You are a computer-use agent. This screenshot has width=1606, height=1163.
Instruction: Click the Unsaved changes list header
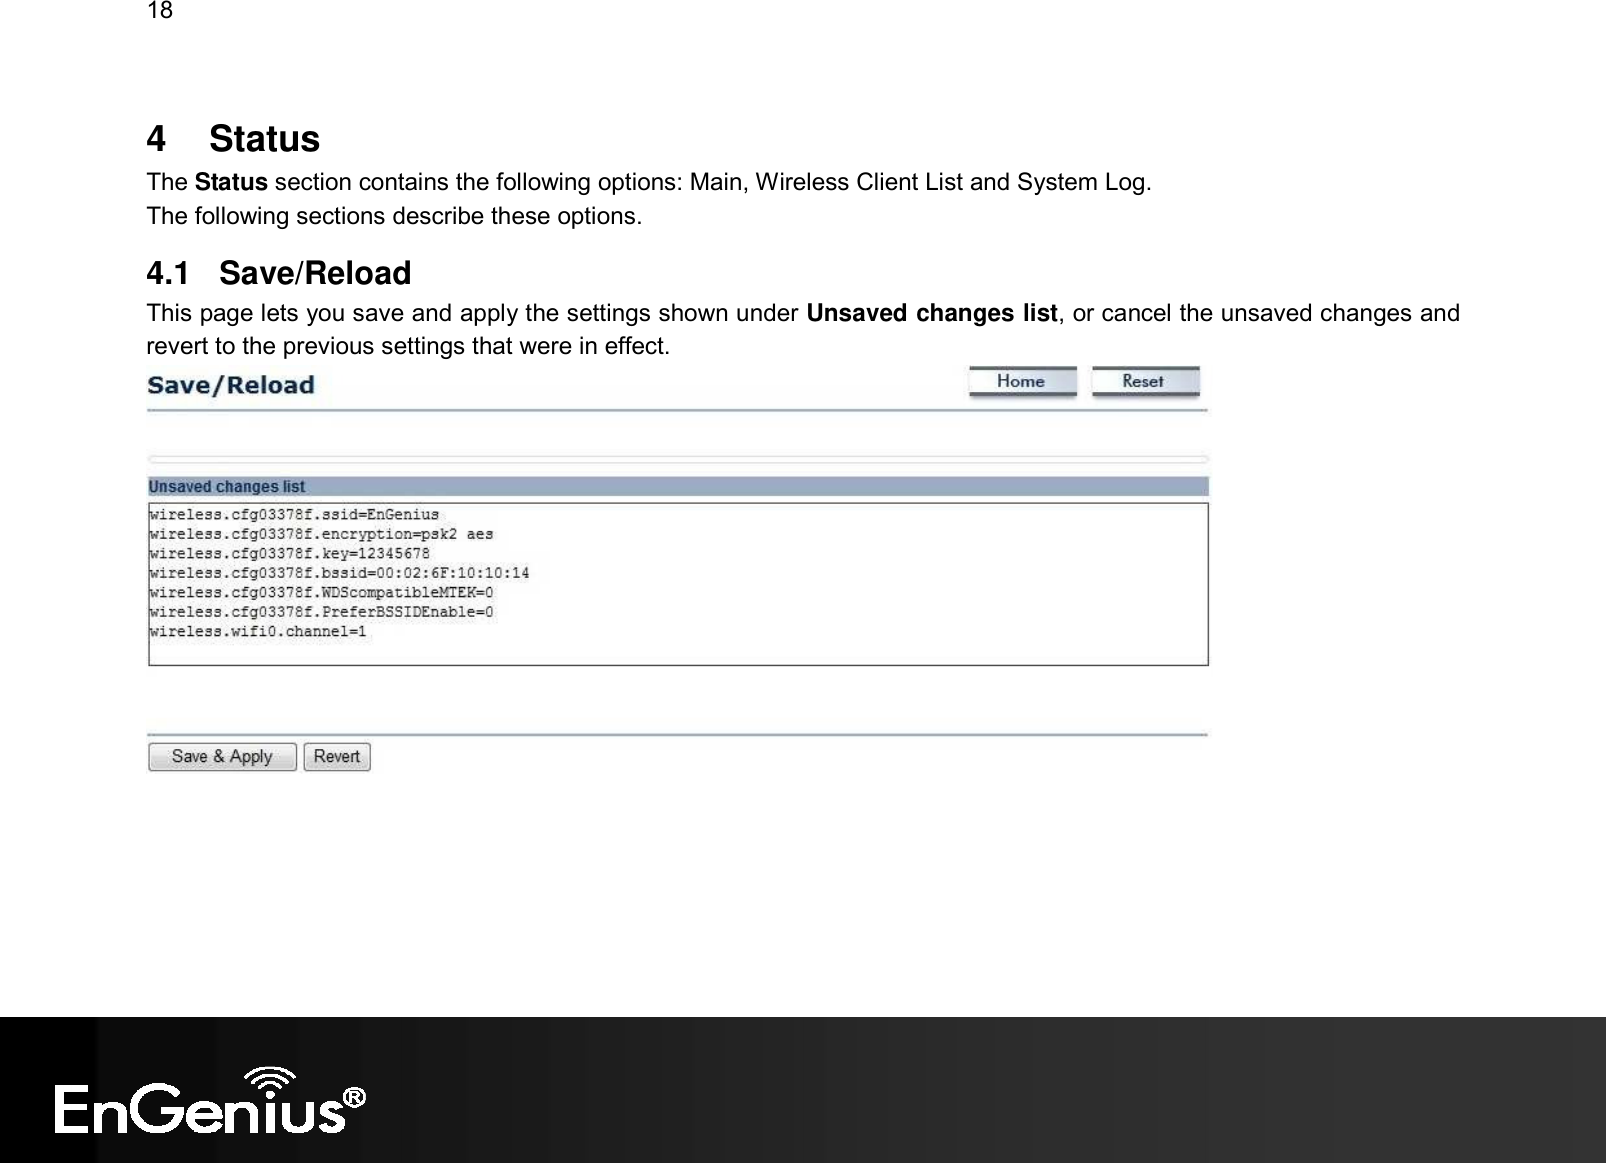(678, 487)
